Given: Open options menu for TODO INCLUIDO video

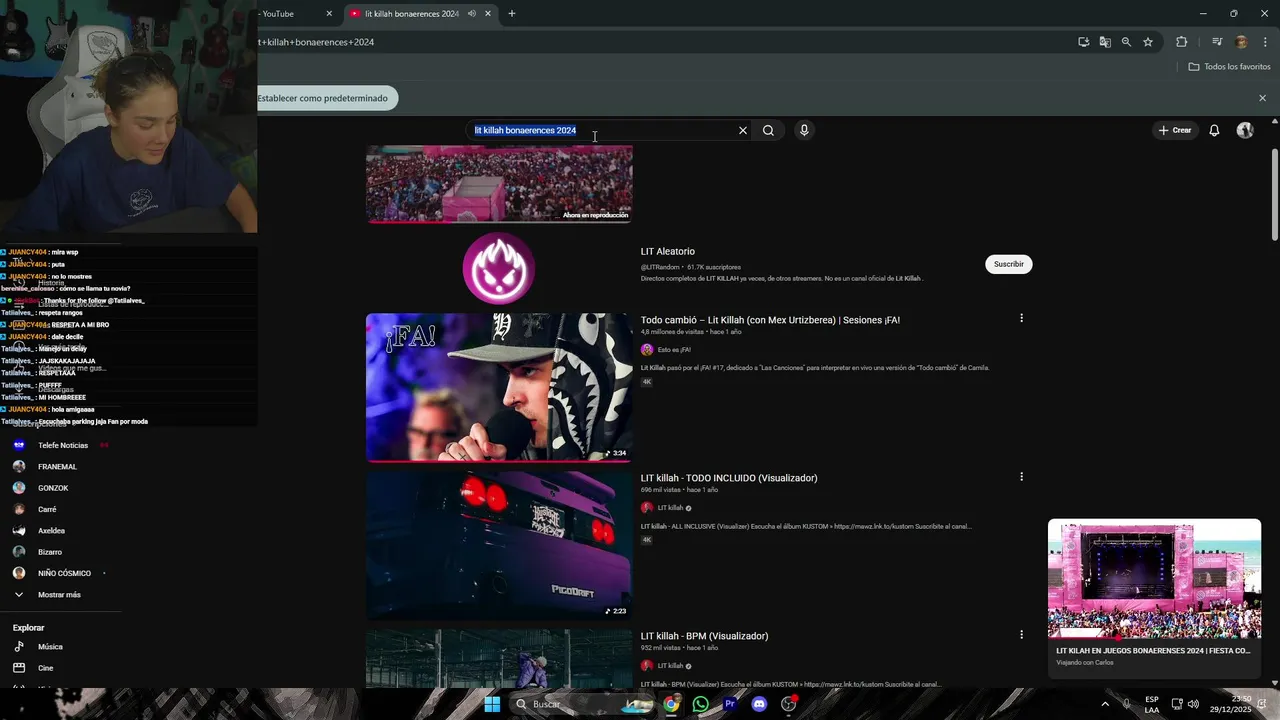Looking at the screenshot, I should coord(1021,476).
